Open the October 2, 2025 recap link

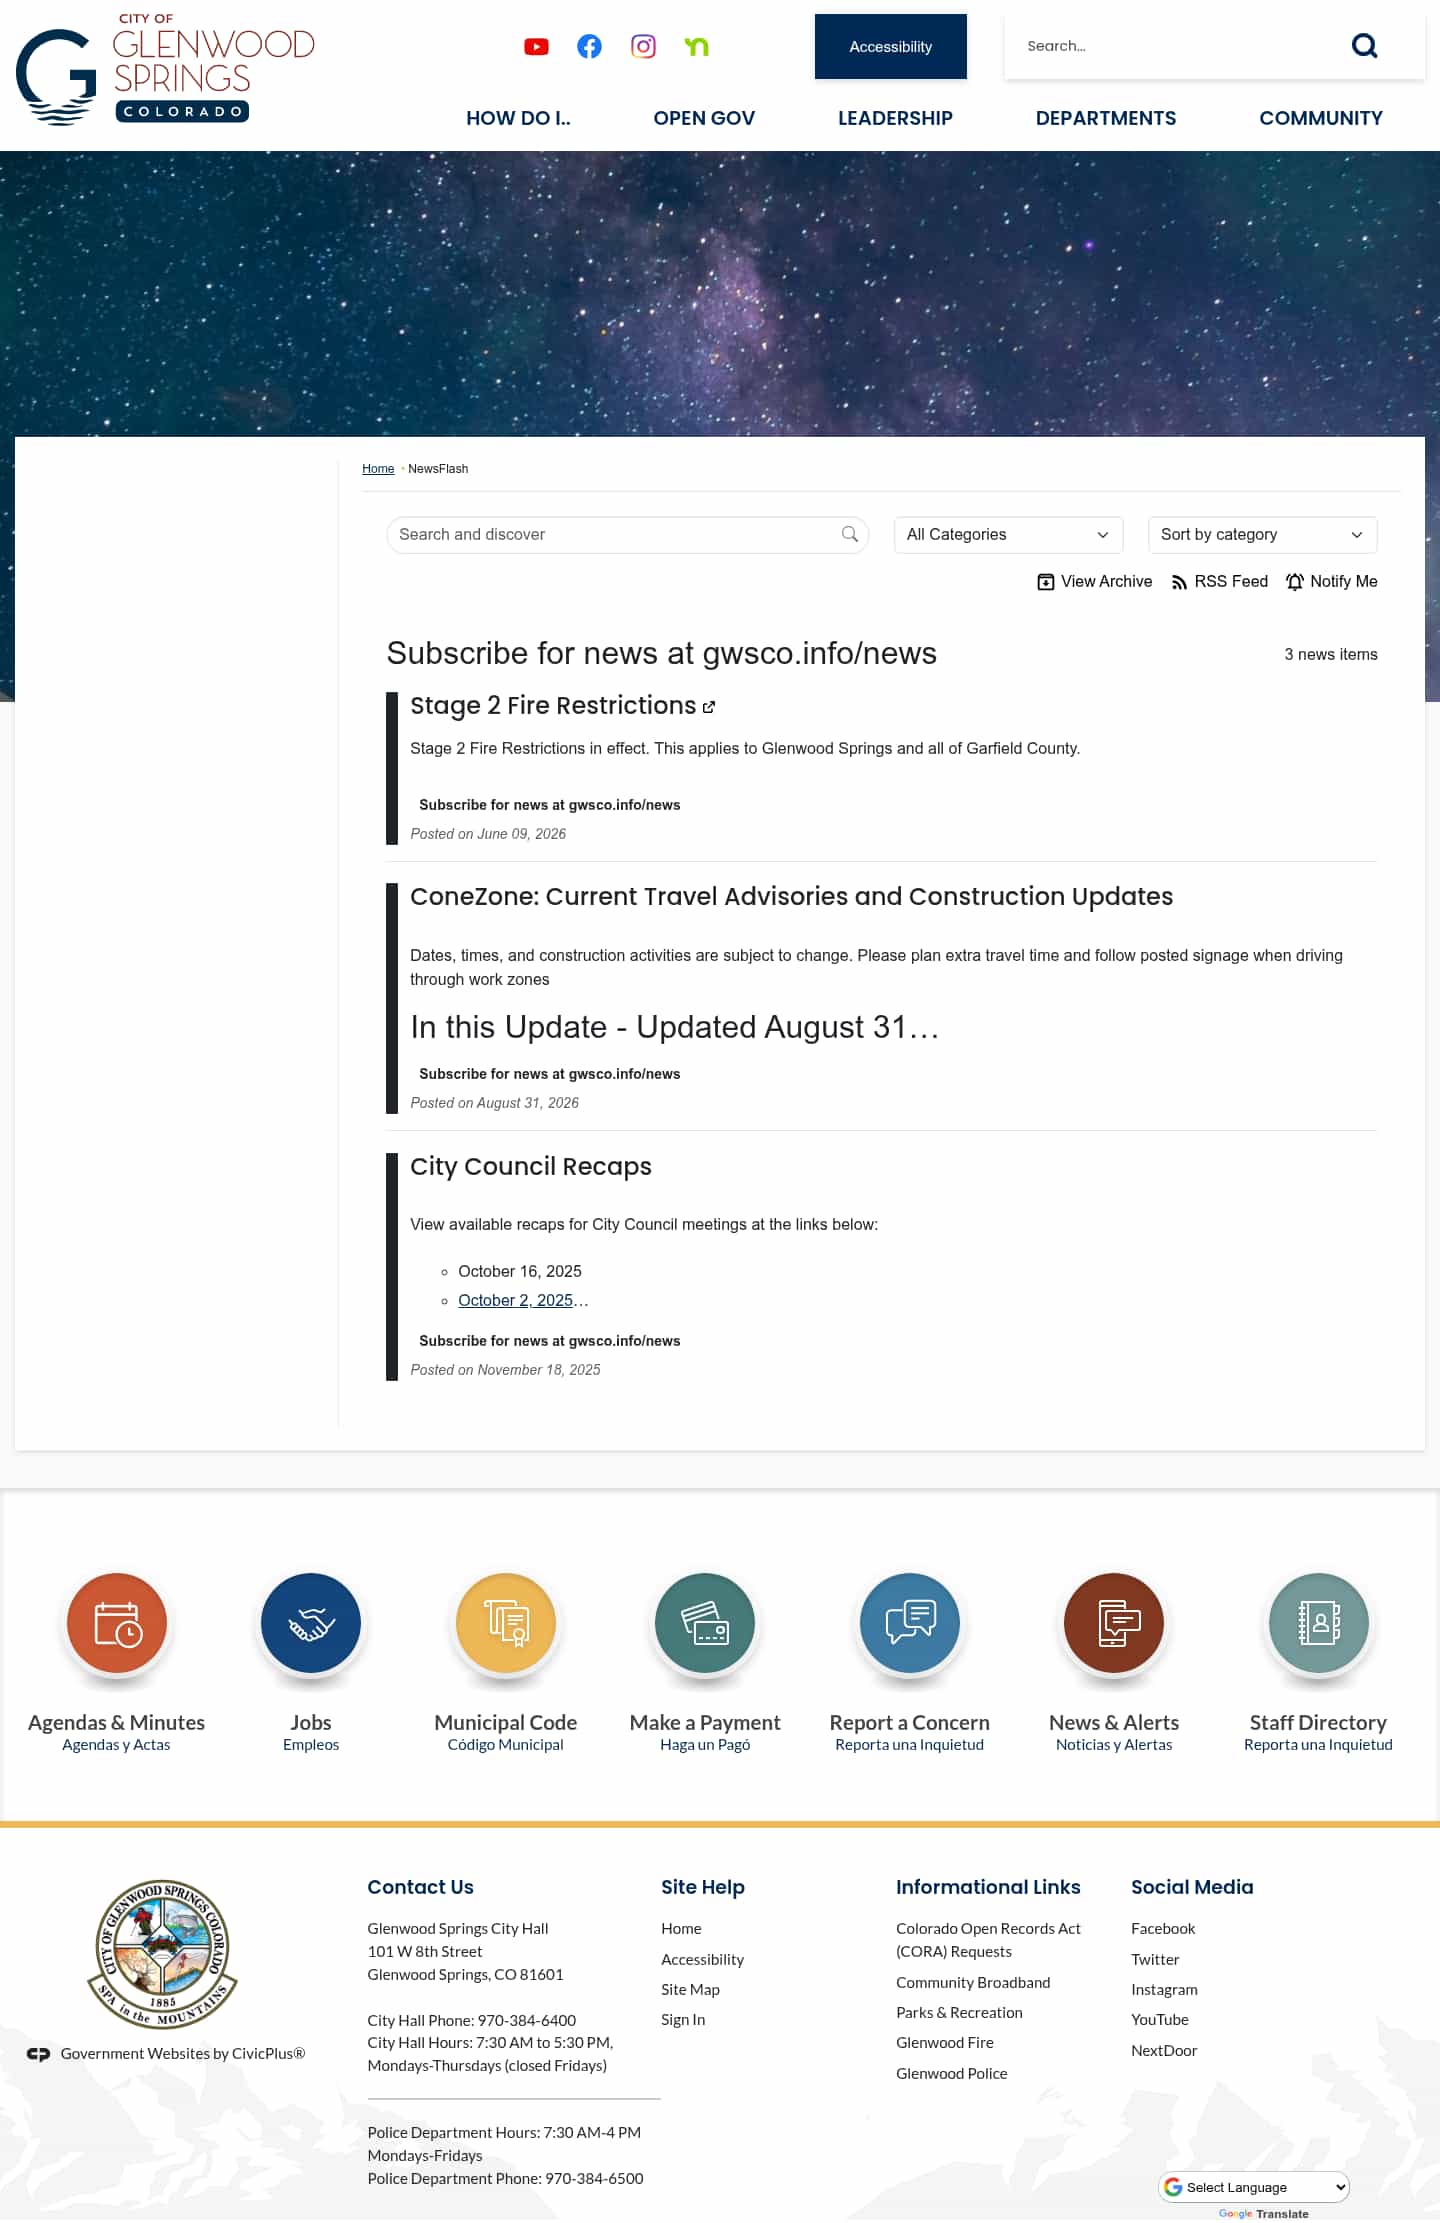[x=516, y=1300]
